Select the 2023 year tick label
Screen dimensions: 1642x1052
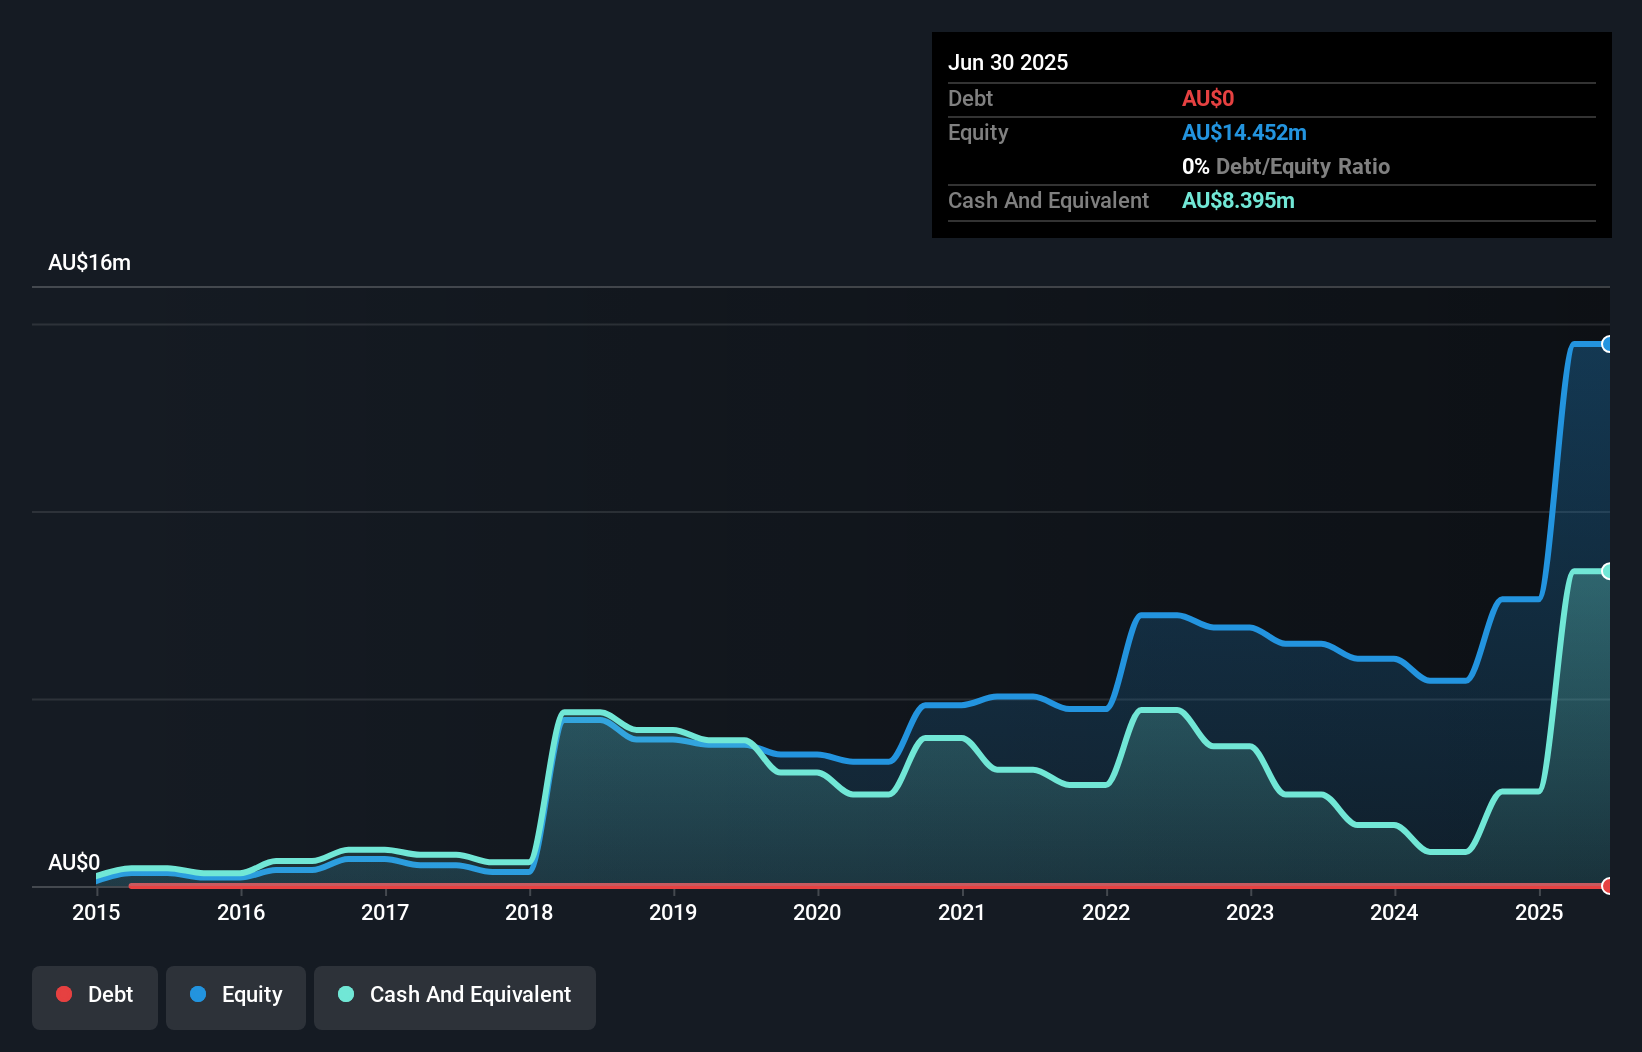(x=1250, y=912)
